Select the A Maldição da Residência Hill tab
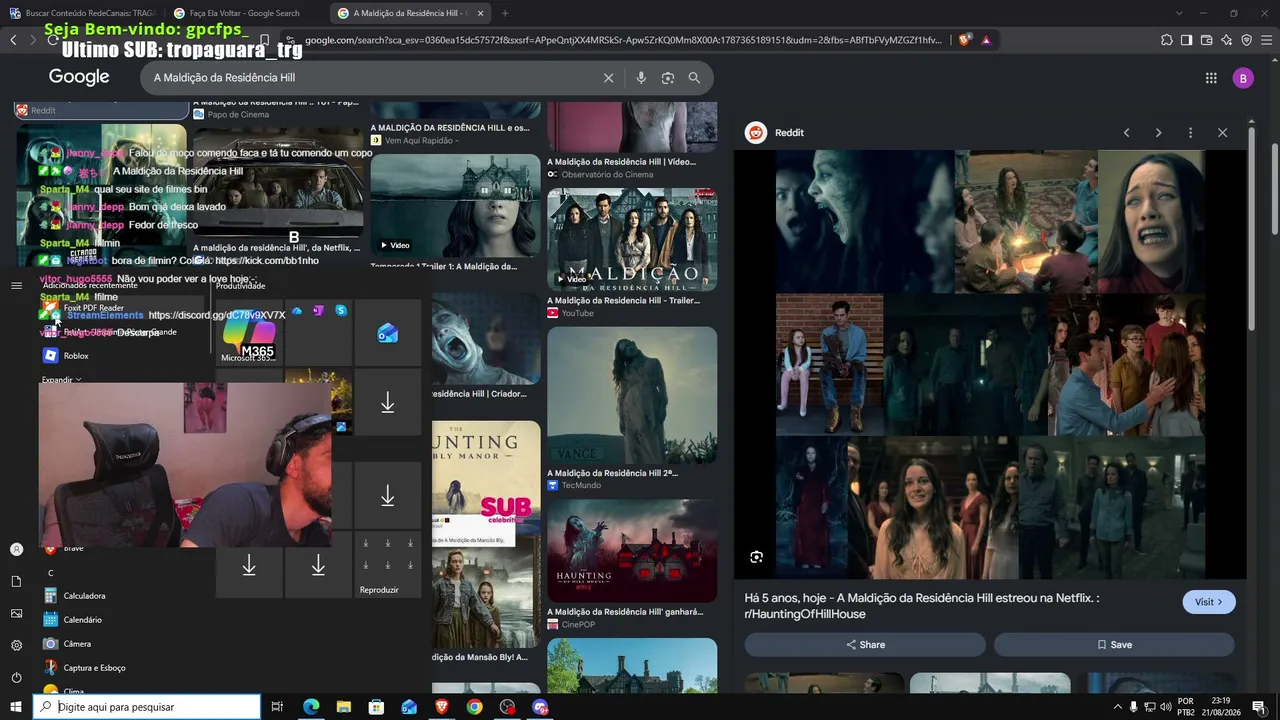Screen dimensions: 1280x720 coord(408,13)
